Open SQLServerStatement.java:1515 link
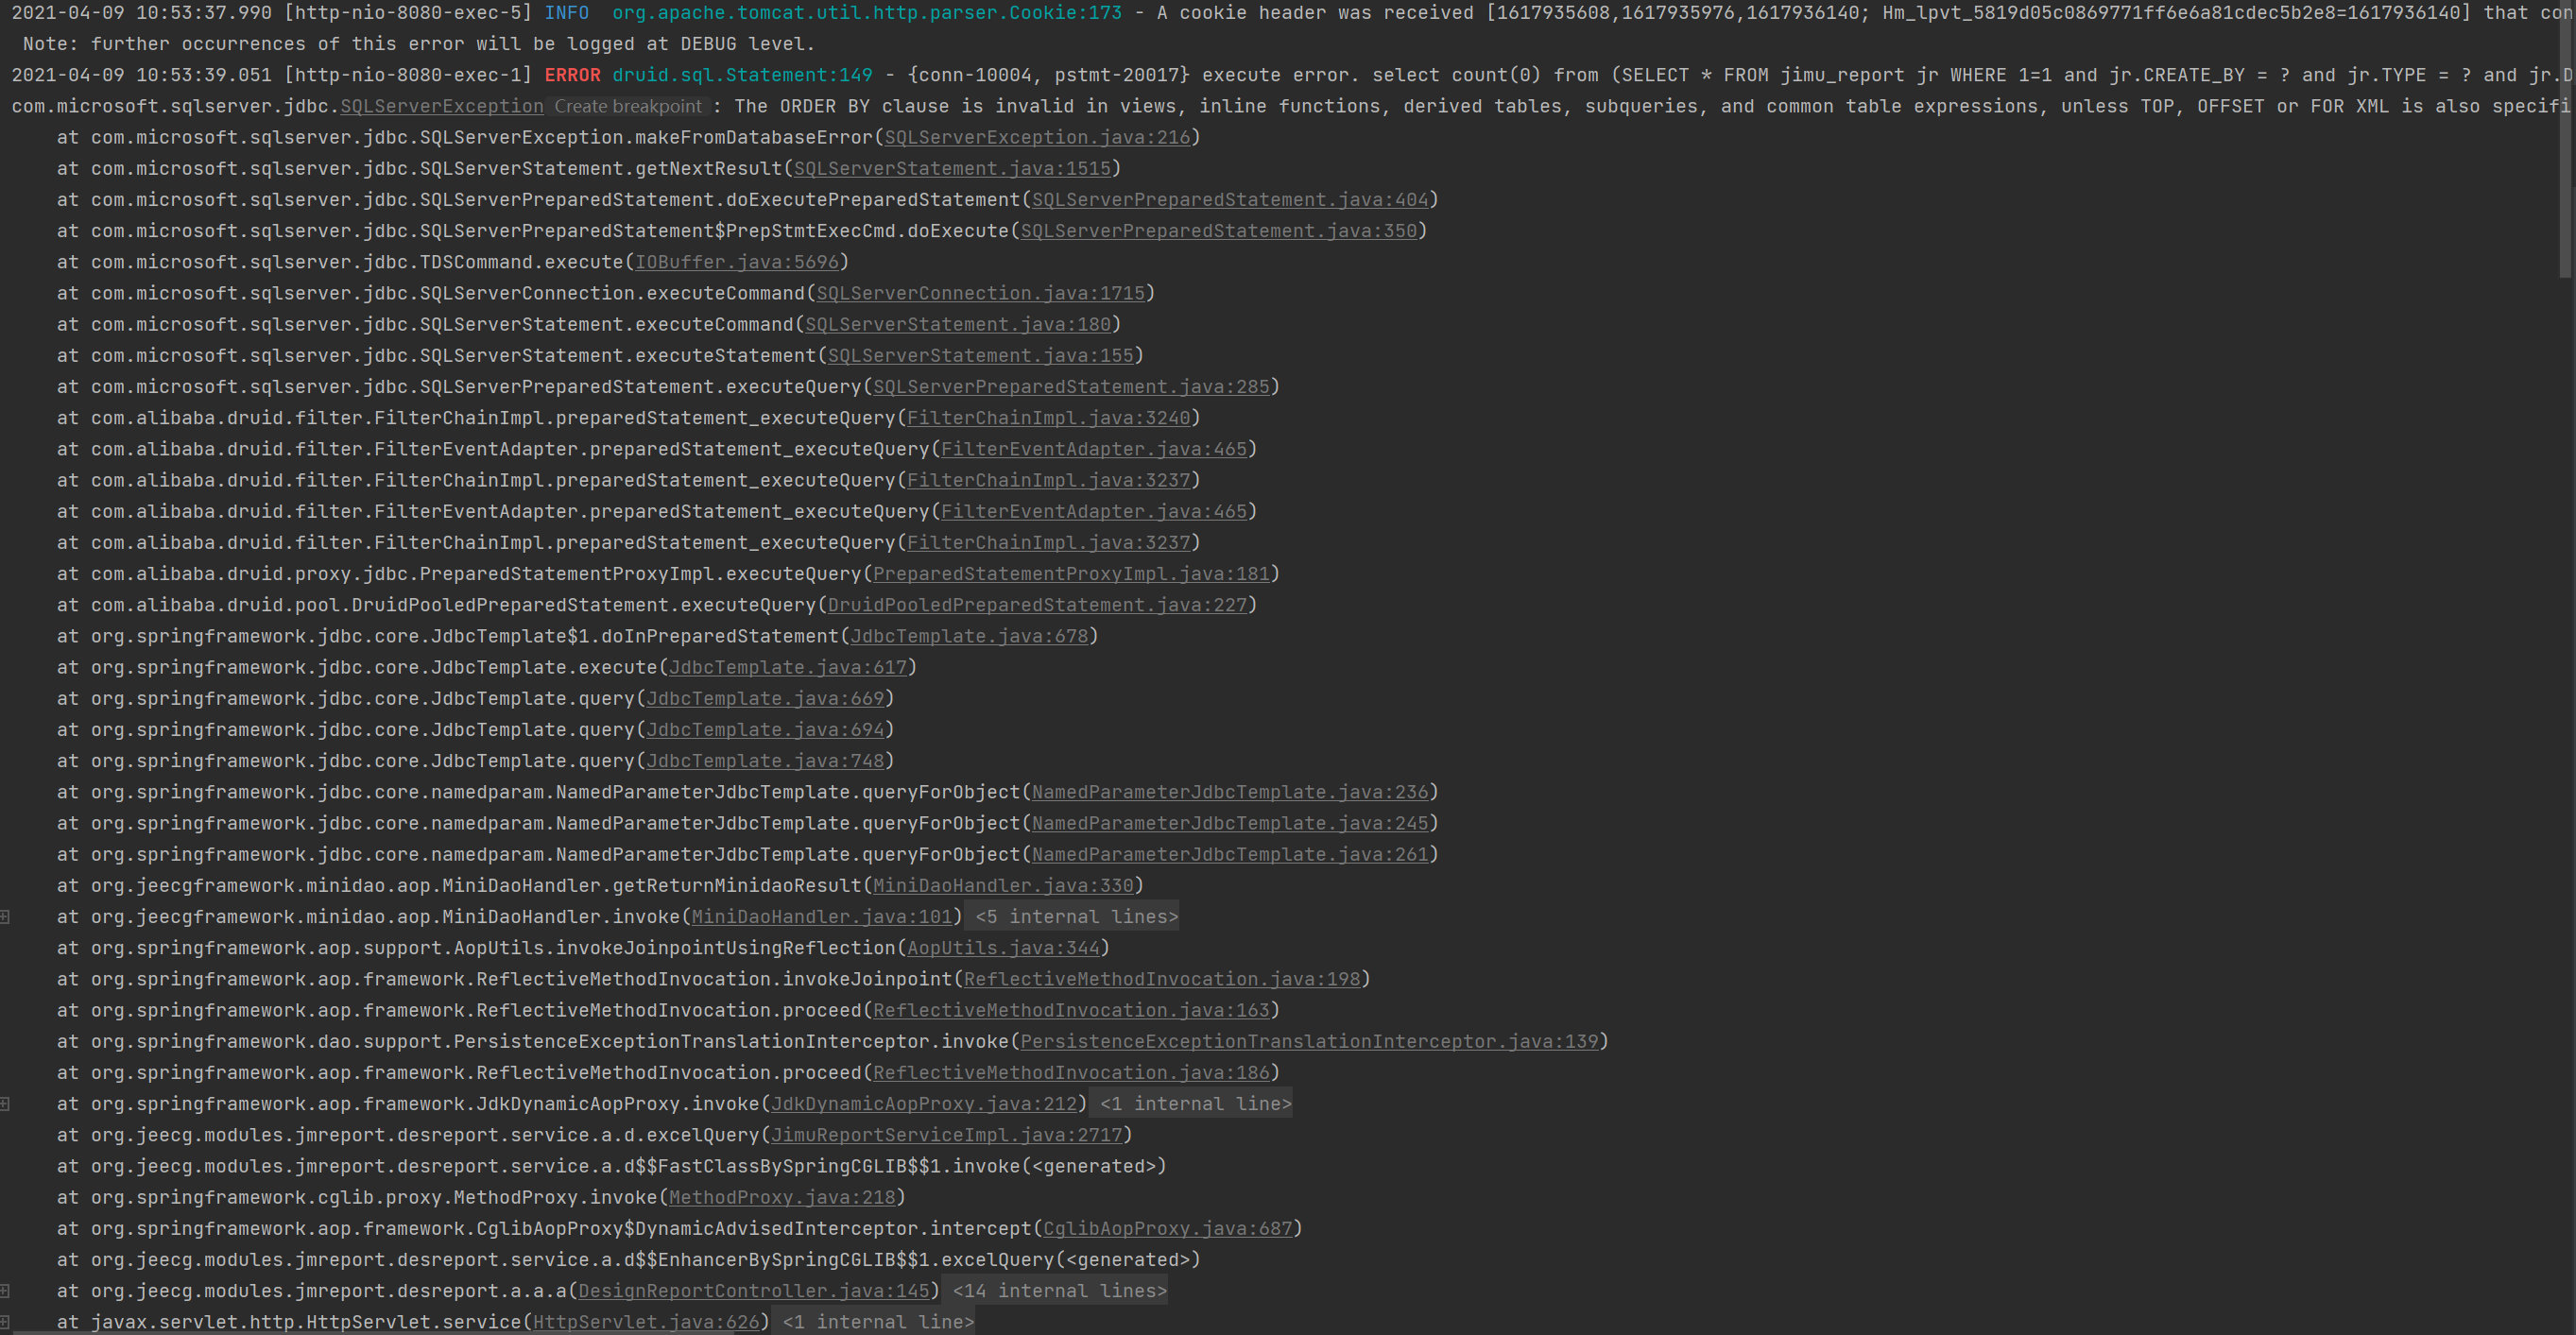 [x=952, y=168]
